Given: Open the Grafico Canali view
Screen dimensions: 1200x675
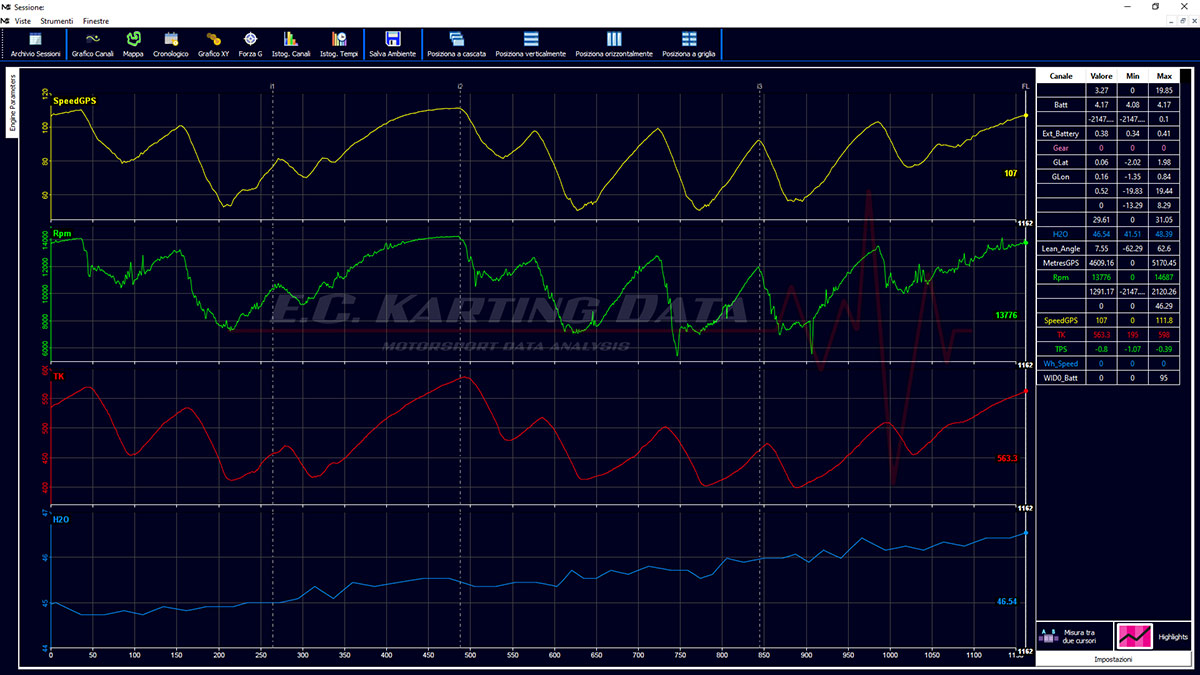Looking at the screenshot, I should tap(91, 43).
